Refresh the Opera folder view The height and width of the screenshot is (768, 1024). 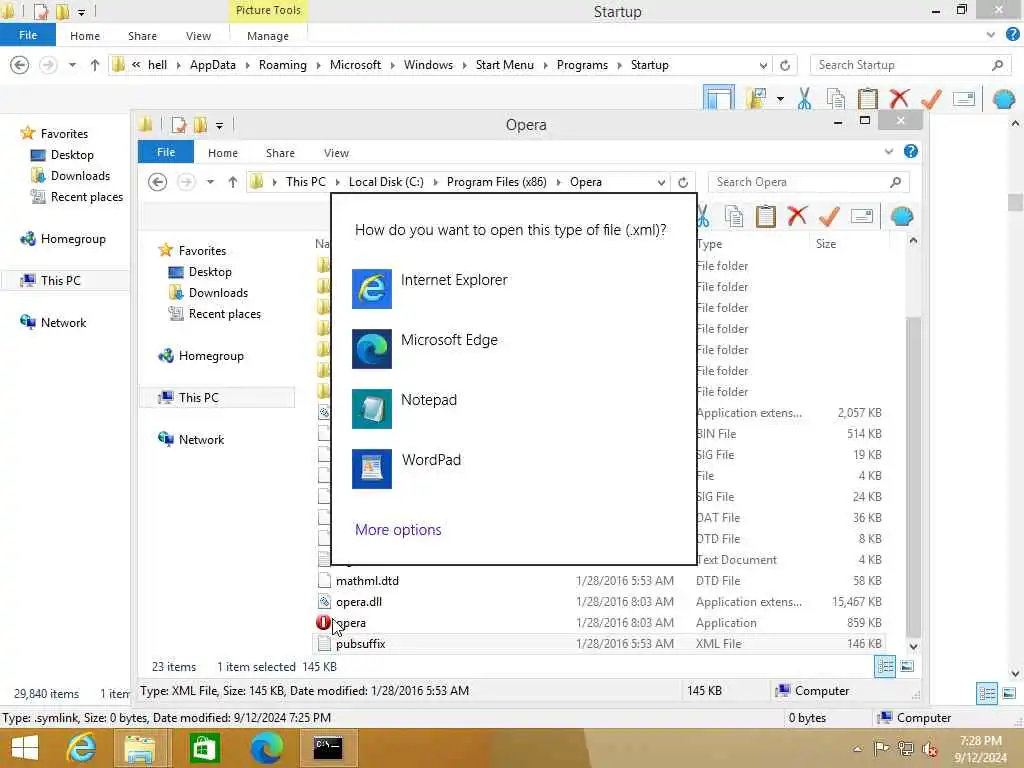[682, 183]
